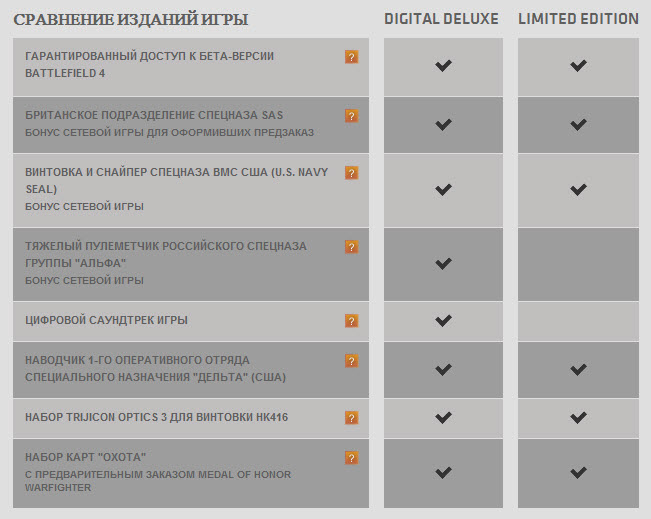
Task: Click help icon for Russian Alpha group row
Action: click(x=351, y=247)
